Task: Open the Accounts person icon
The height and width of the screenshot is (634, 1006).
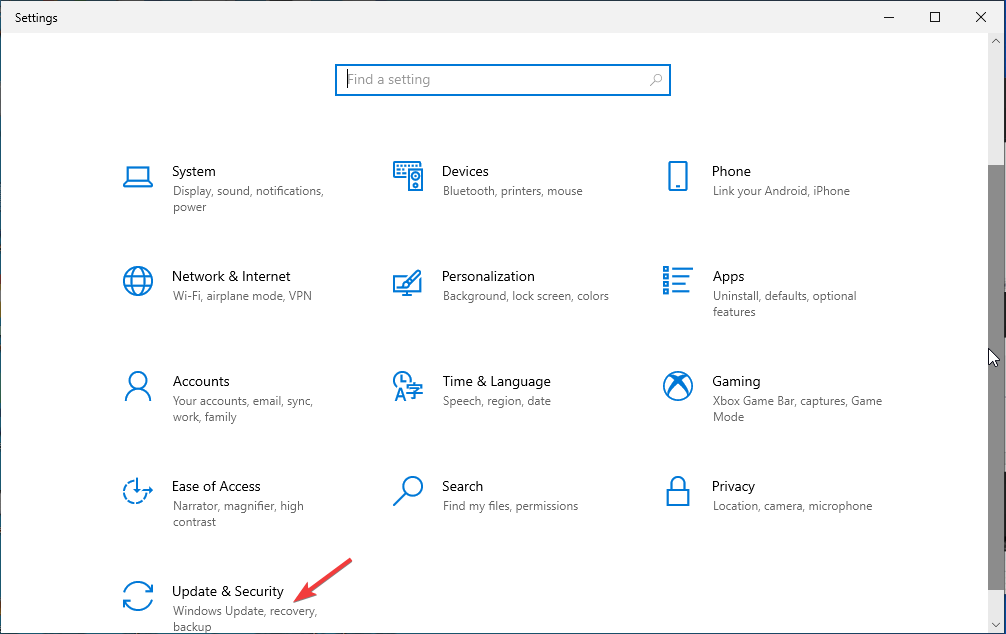Action: [137, 386]
